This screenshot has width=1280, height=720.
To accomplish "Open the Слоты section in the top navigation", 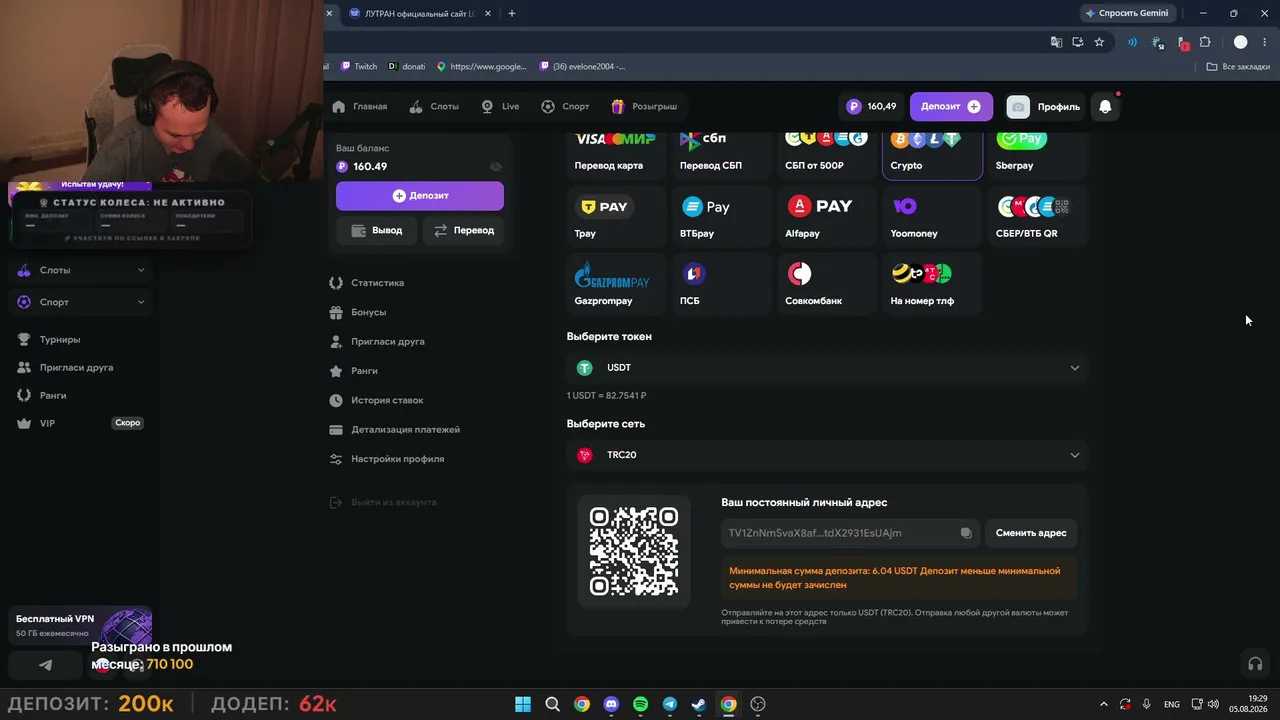I will coord(434,106).
